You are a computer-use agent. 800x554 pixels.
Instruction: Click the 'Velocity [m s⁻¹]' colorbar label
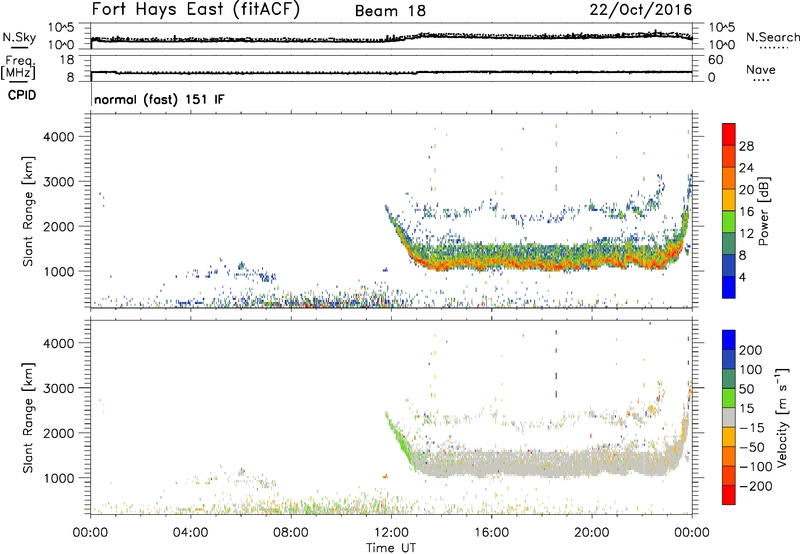782,417
